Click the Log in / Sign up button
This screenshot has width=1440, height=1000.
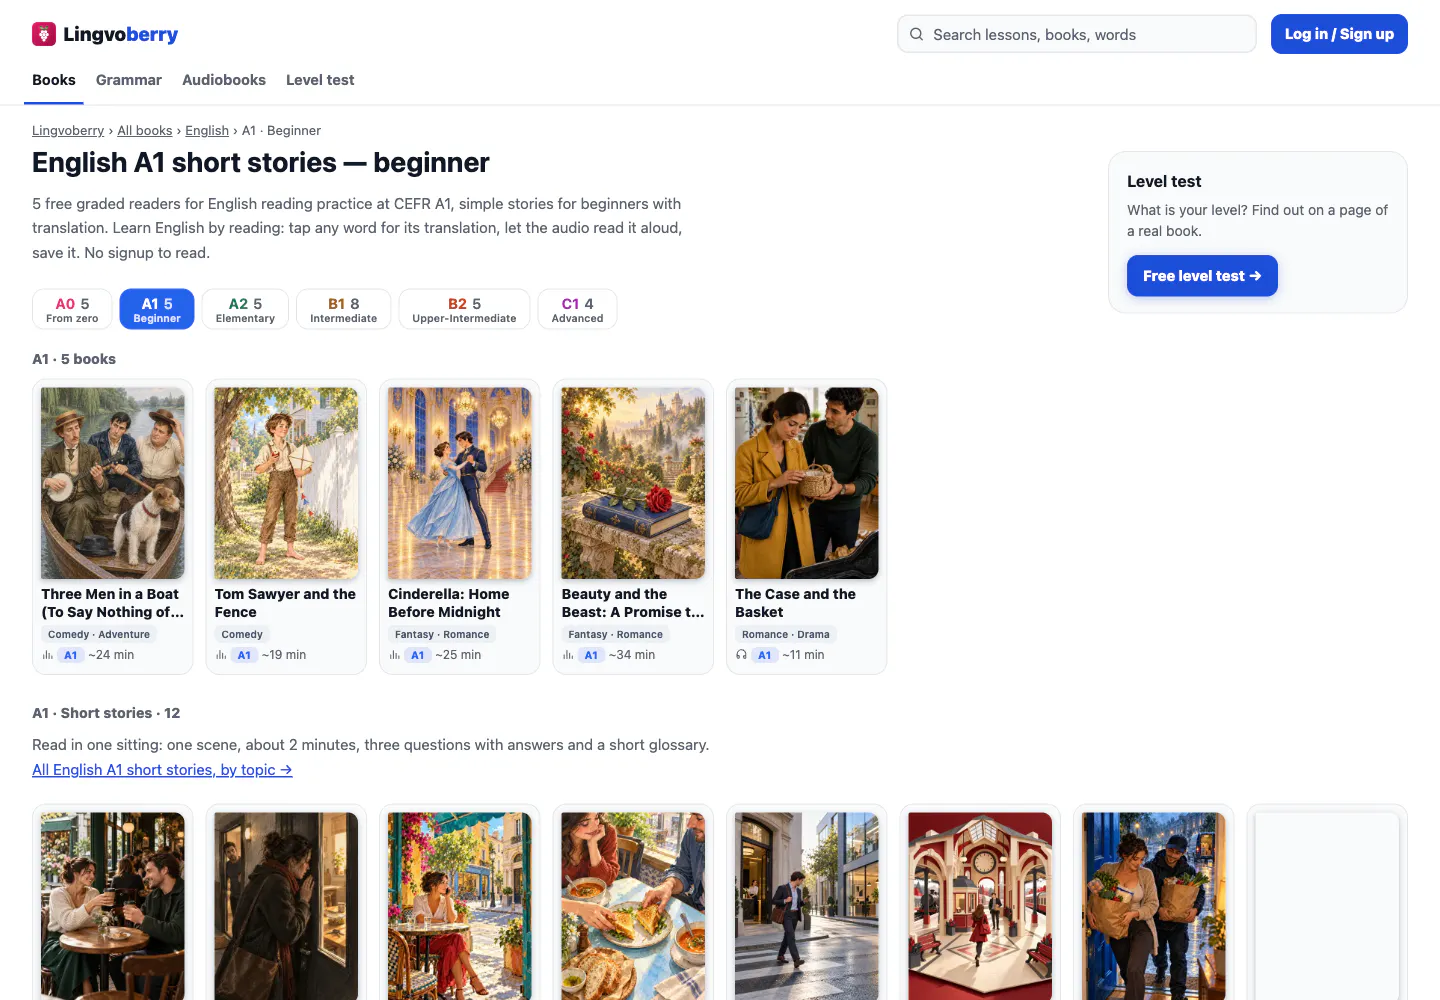[1339, 34]
